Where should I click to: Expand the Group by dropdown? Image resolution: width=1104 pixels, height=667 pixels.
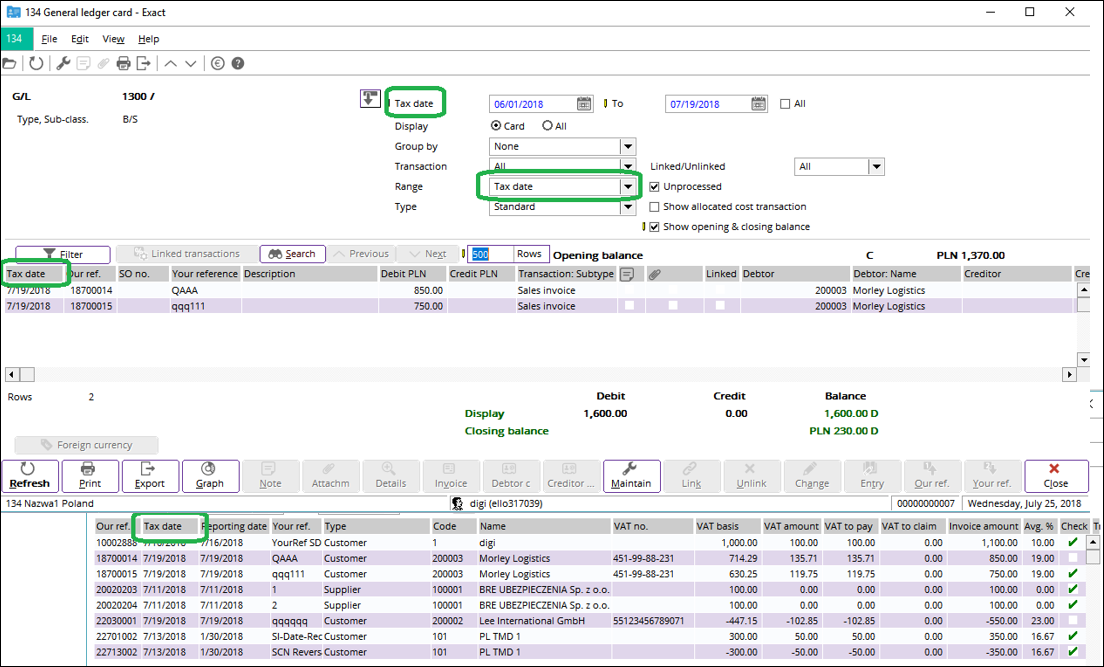coord(627,147)
